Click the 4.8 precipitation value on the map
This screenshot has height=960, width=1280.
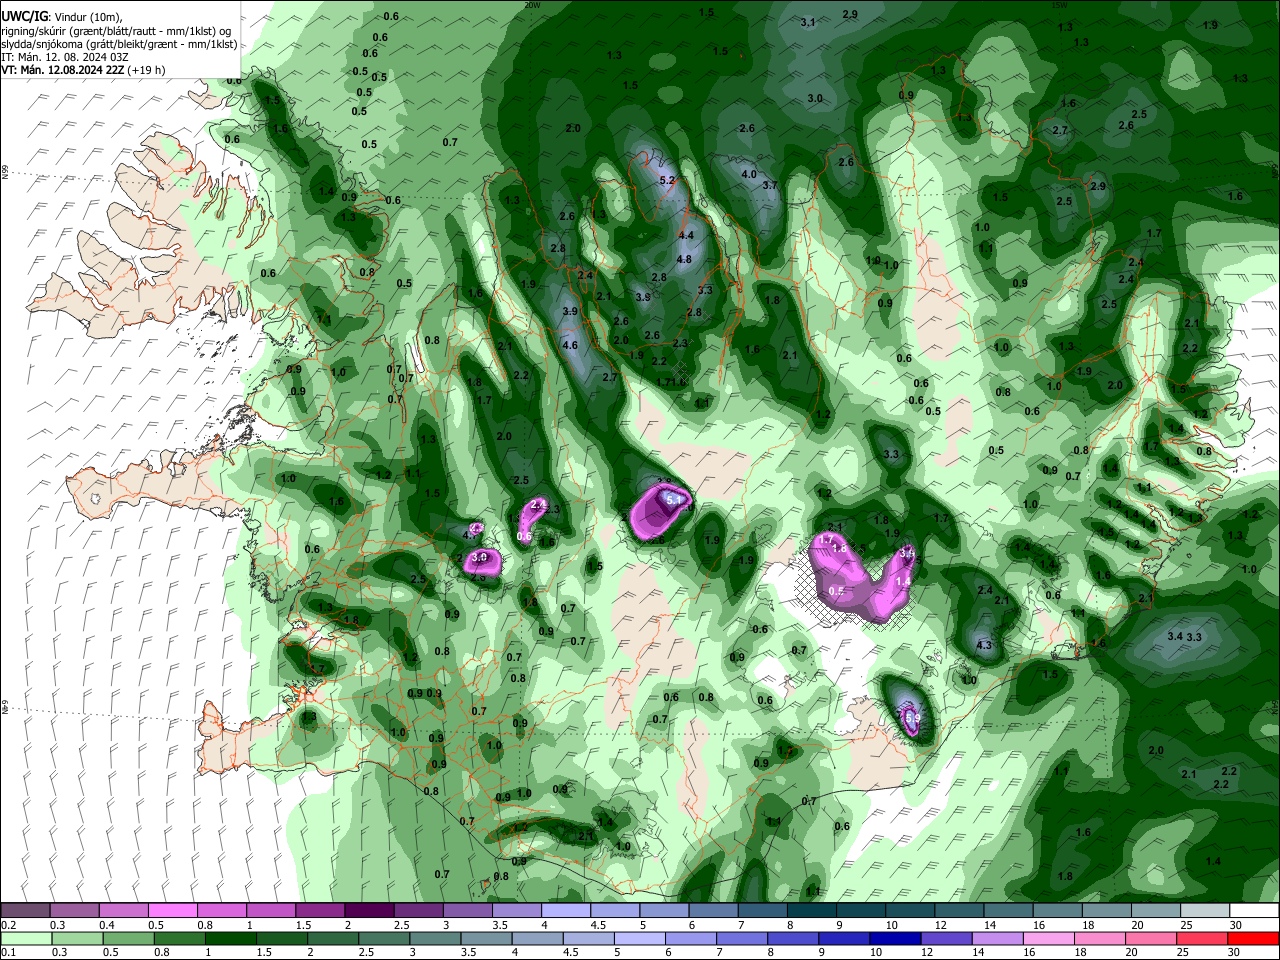coord(685,259)
